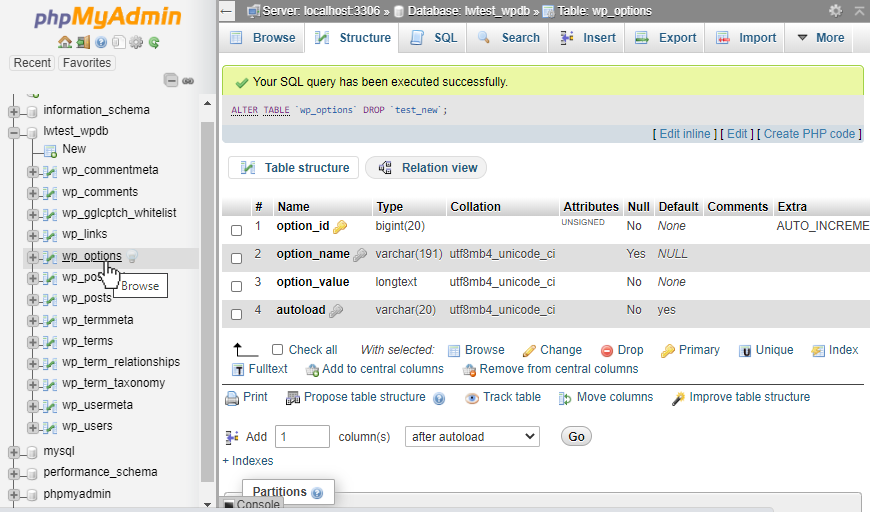Open the Export tab
The height and width of the screenshot is (512, 870).
tap(665, 38)
